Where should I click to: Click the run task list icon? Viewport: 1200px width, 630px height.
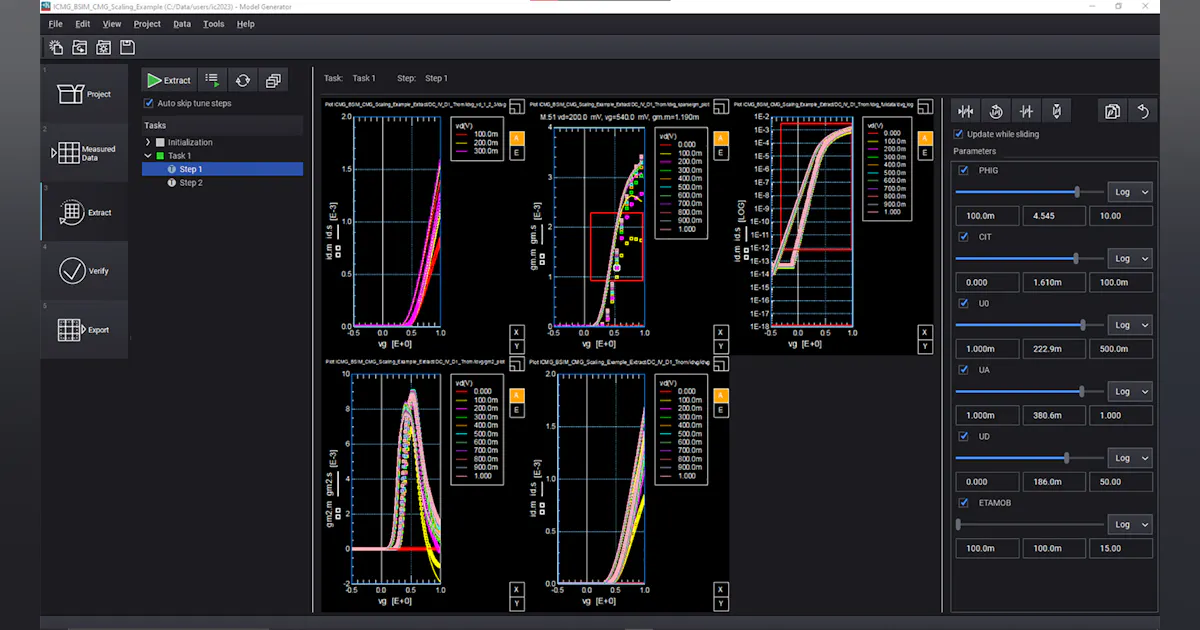(212, 80)
